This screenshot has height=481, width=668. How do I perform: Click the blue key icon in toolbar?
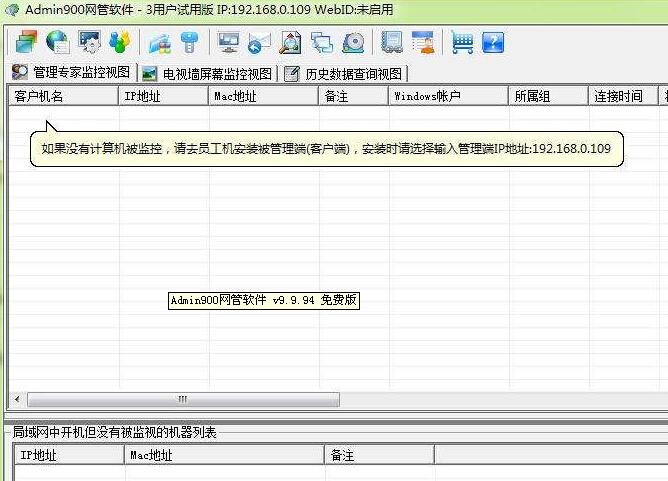[x=190, y=42]
